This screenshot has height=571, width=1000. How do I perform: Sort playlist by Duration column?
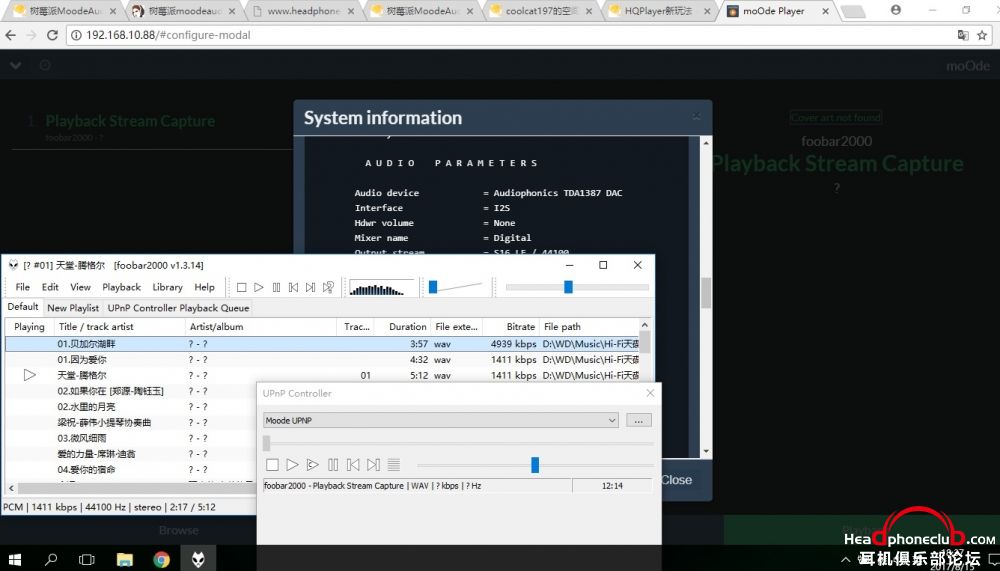coord(402,327)
